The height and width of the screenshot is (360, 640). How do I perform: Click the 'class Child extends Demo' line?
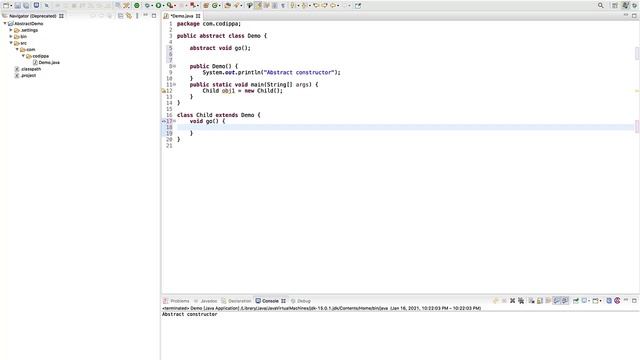(x=218, y=115)
